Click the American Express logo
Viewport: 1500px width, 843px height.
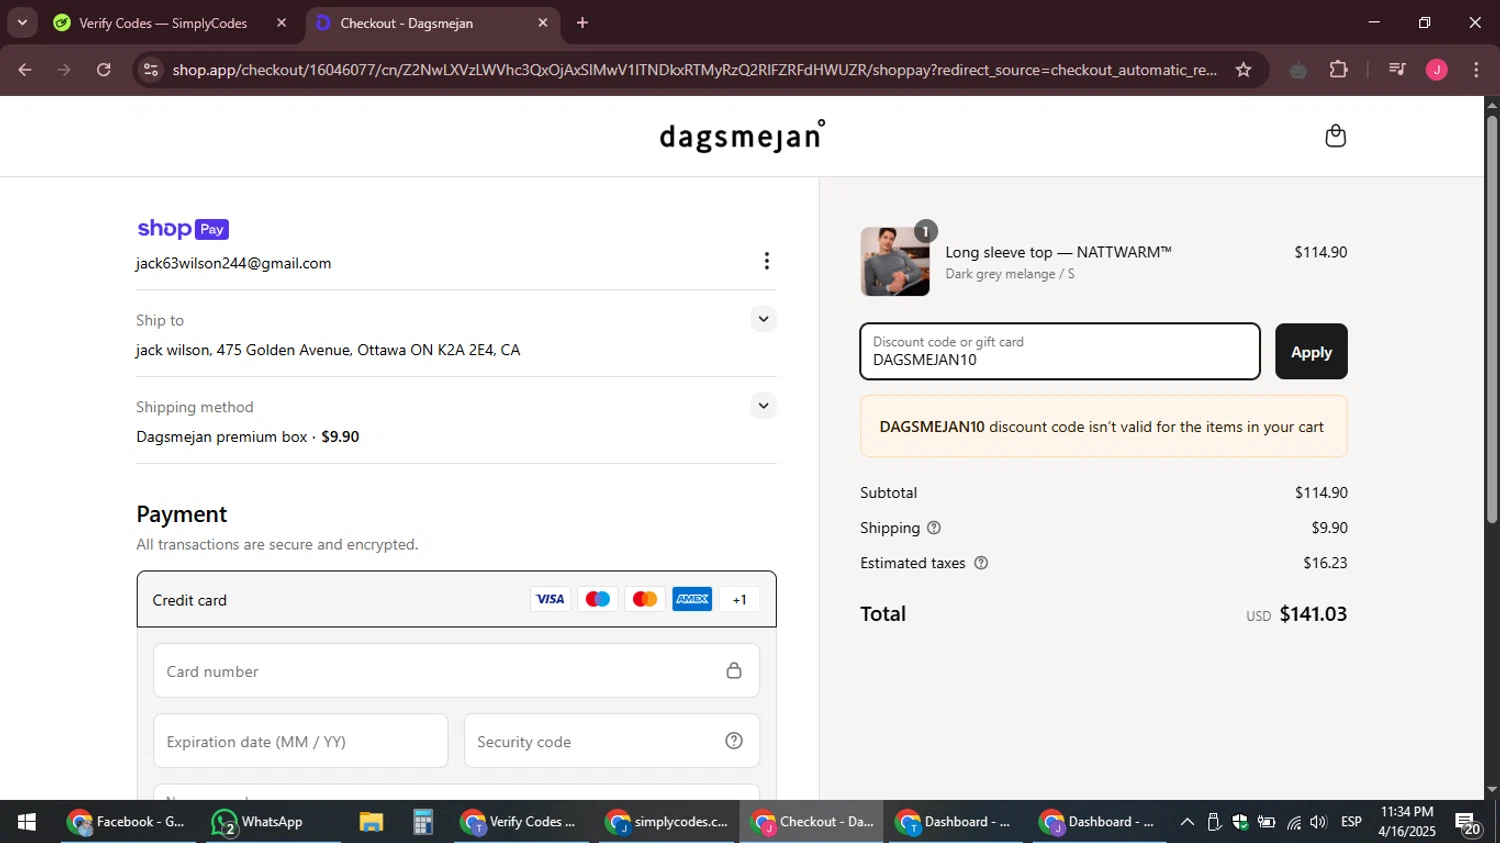(692, 599)
